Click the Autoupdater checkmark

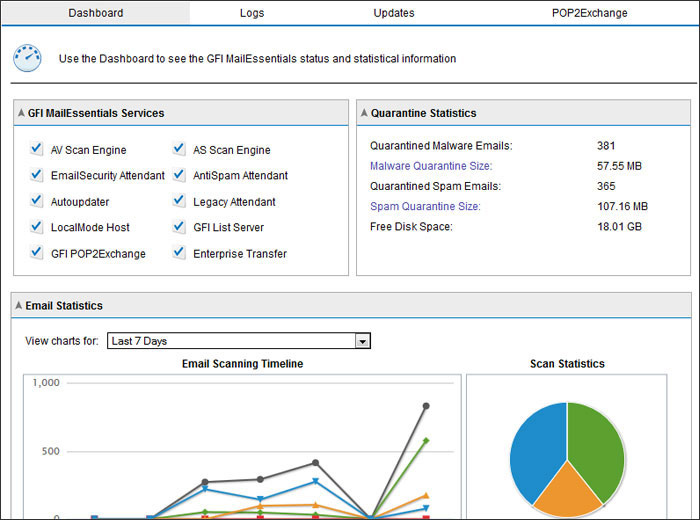pos(37,200)
